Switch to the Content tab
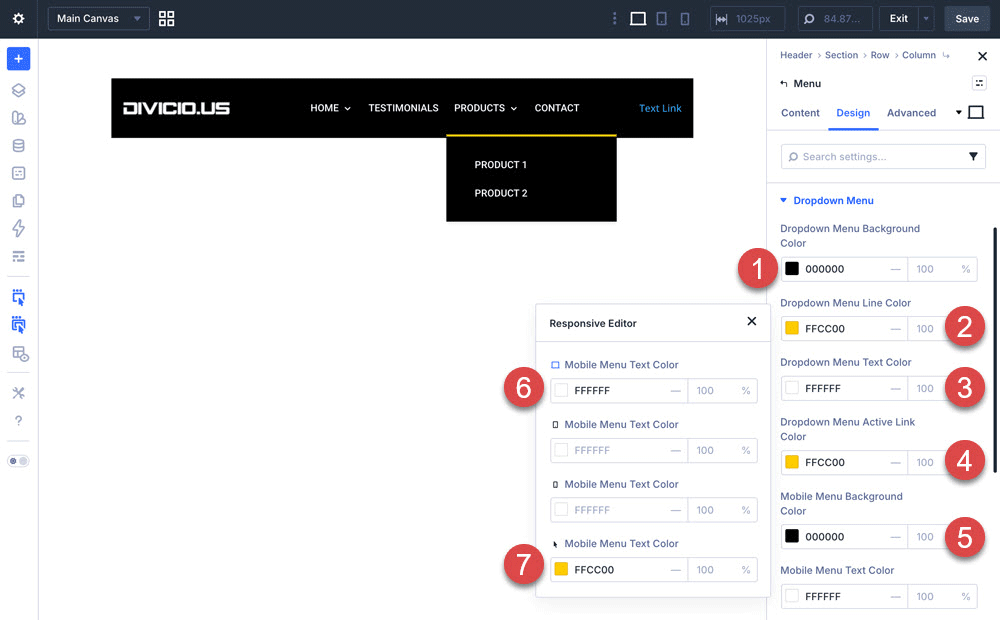 [x=800, y=113]
